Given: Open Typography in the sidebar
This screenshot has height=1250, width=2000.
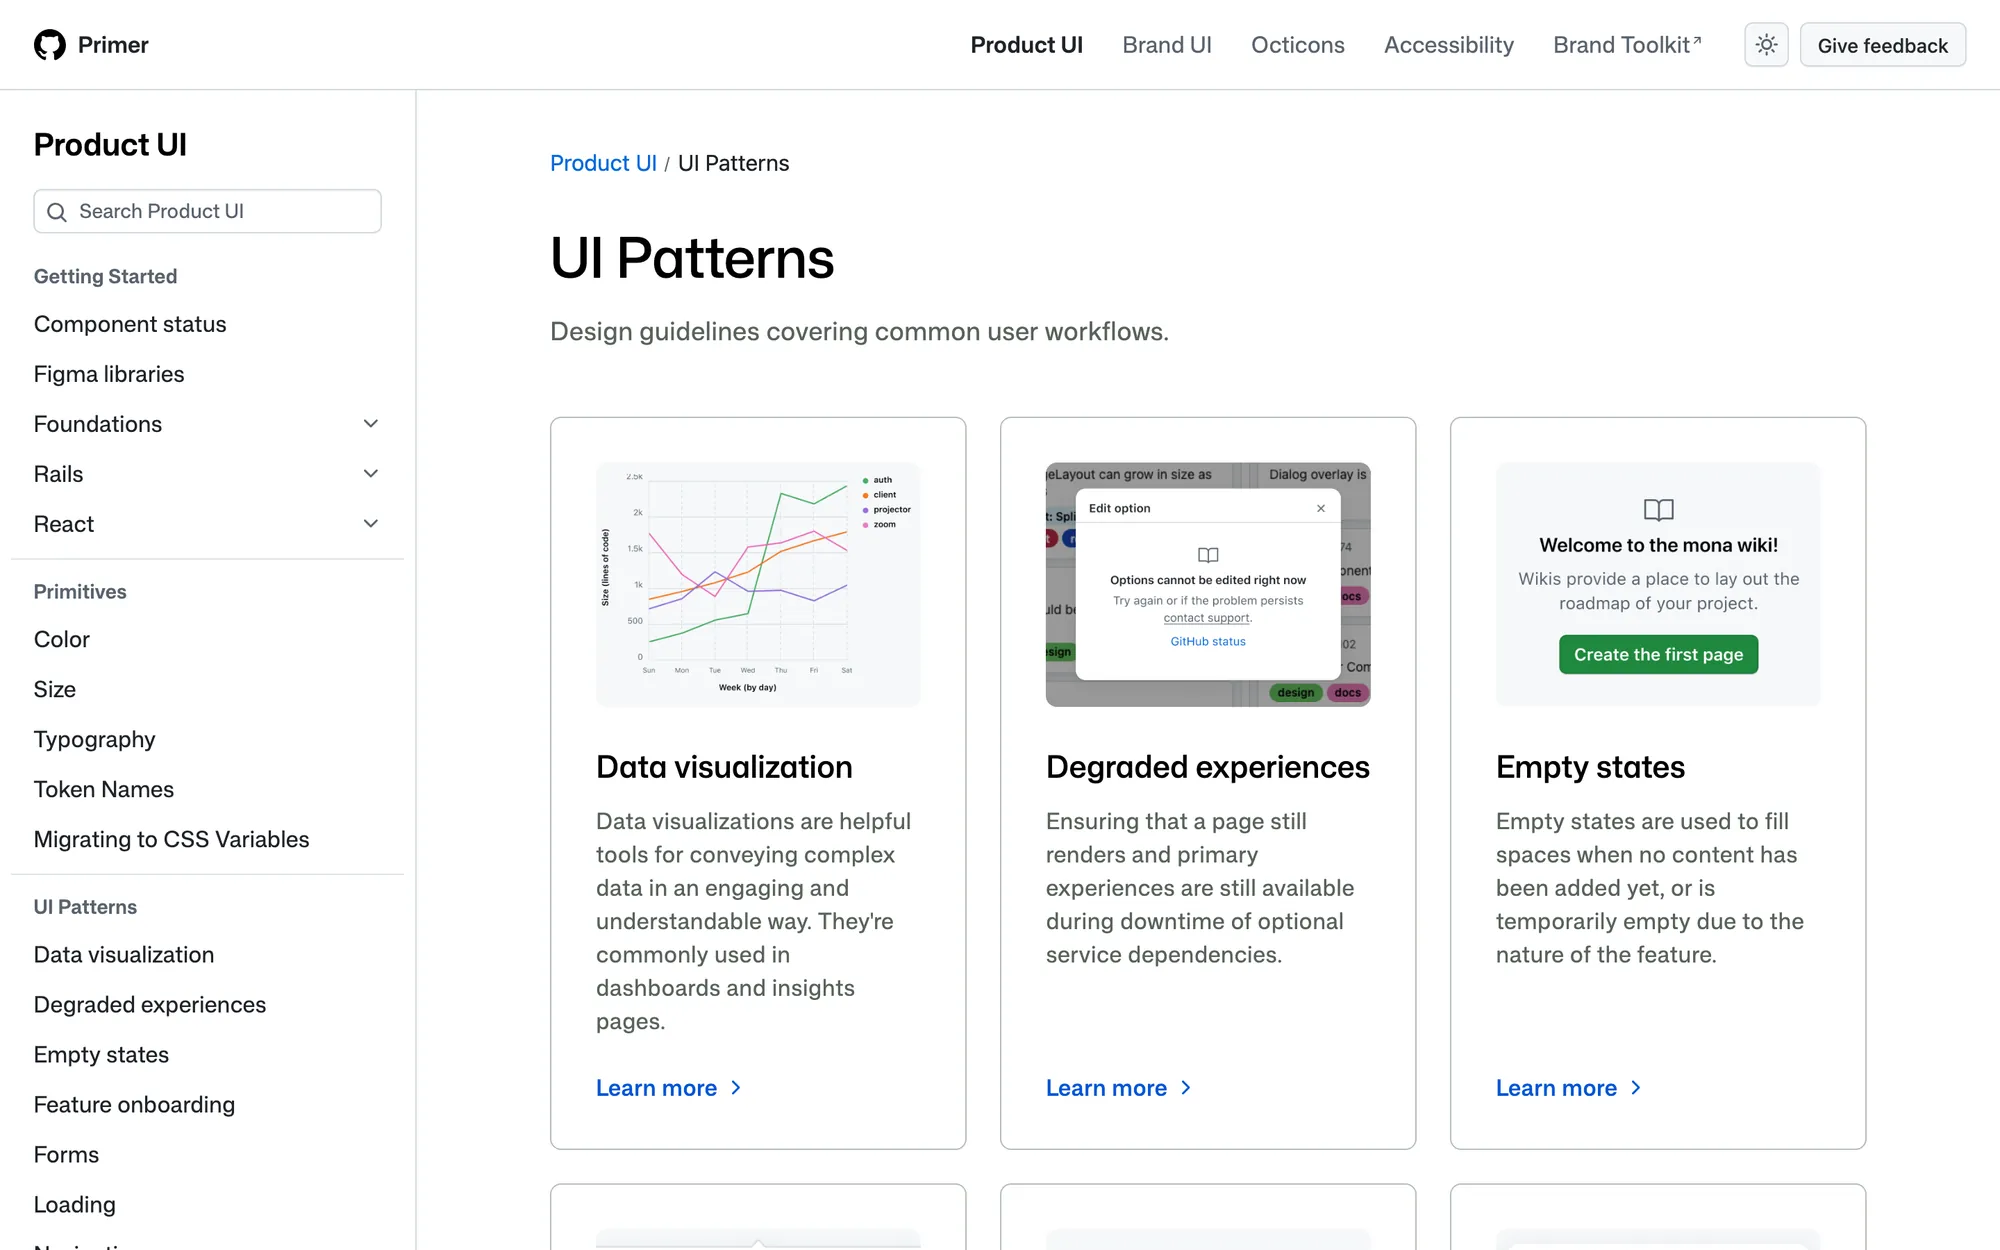Looking at the screenshot, I should [x=95, y=739].
